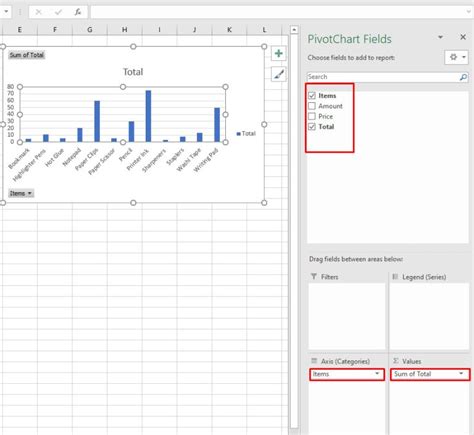Click the formula bar cancel X icon
This screenshot has width=474, height=435.
38,12
